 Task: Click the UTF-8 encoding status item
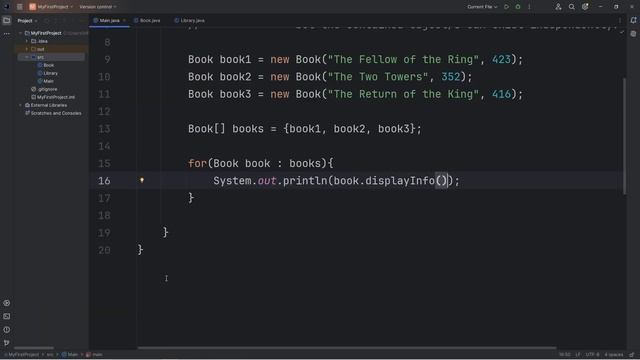pyautogui.click(x=592, y=355)
